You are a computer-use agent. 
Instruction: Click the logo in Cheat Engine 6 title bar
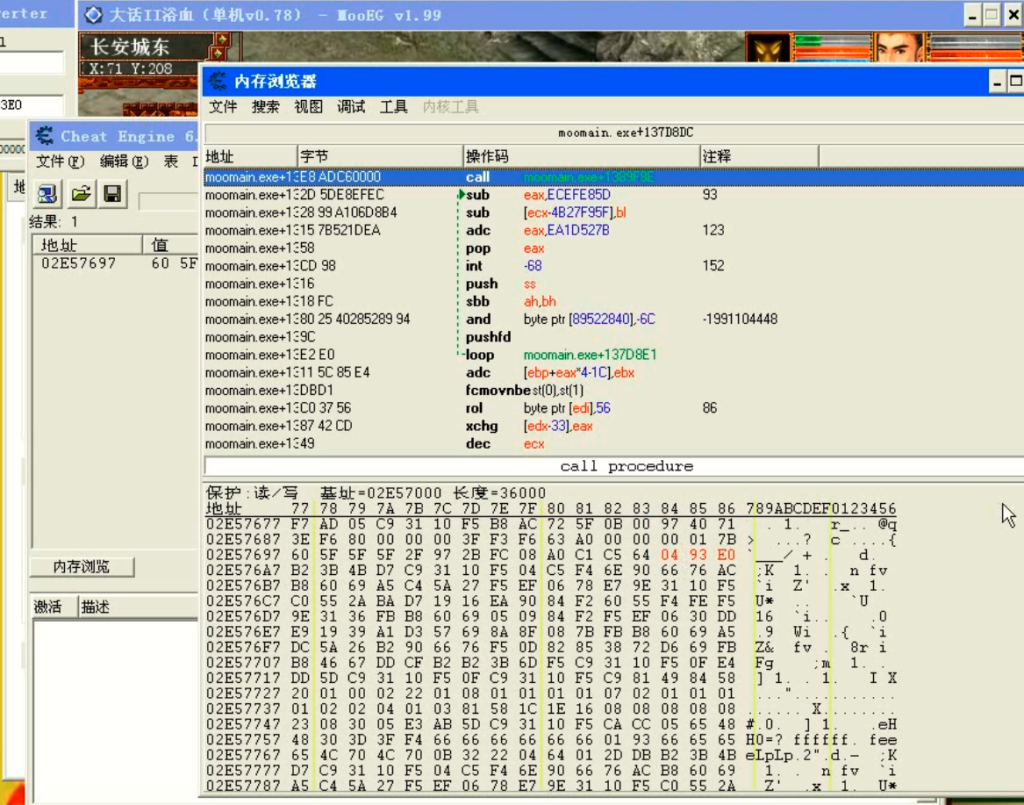tap(45, 136)
